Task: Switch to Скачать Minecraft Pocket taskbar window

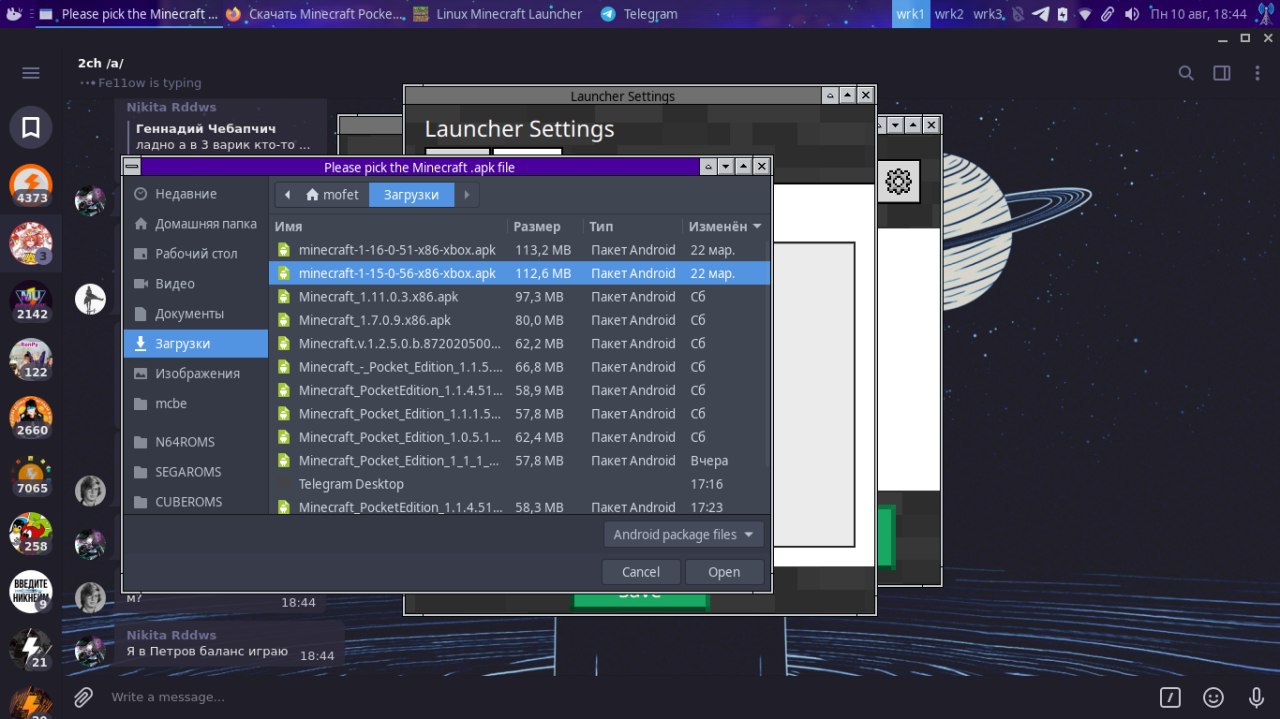Action: click(x=316, y=14)
